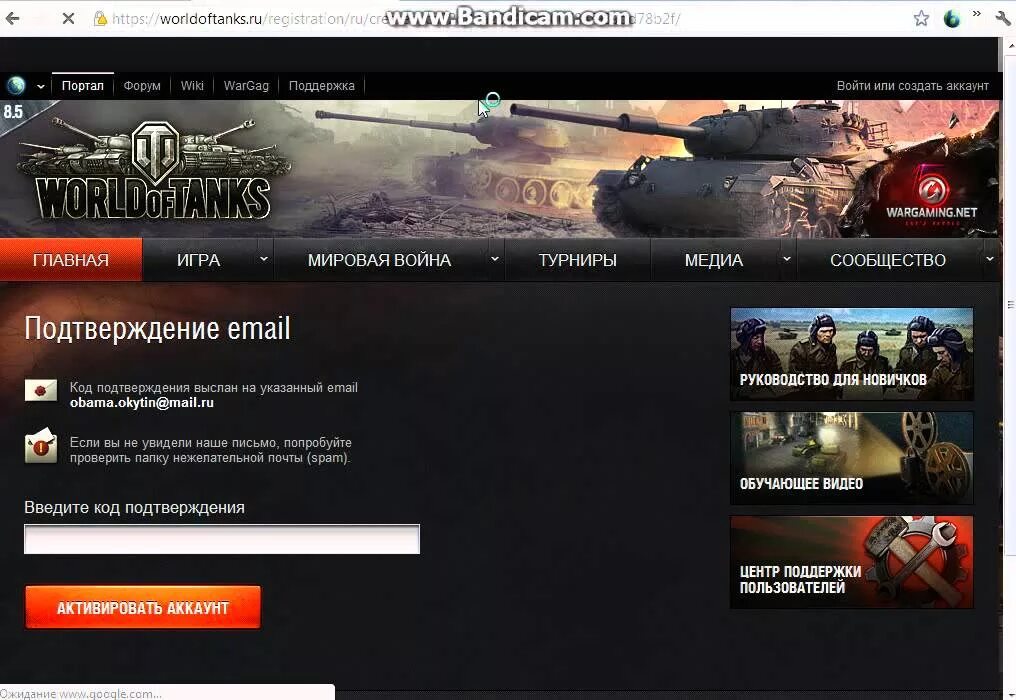Expand the МИРОВАЯ ВОЙНА dropdown arrow
This screenshot has height=700, width=1016.
[495, 259]
